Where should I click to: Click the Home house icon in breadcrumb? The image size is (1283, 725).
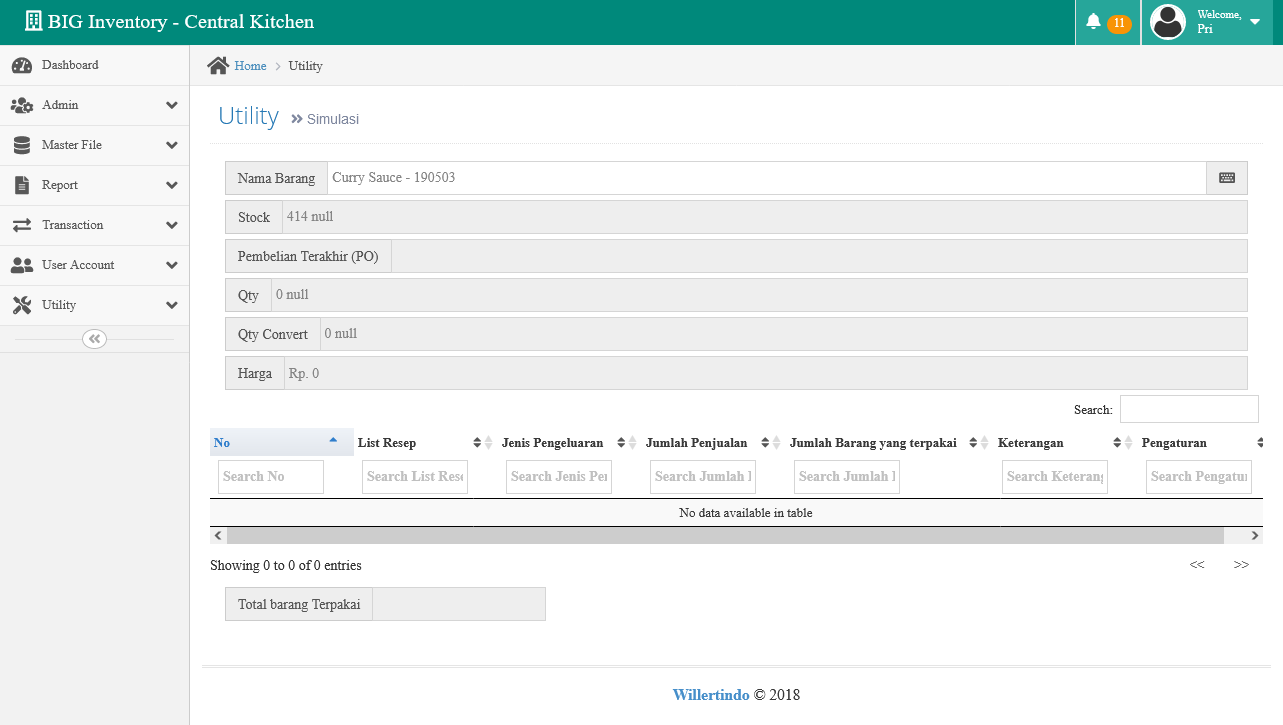click(218, 66)
